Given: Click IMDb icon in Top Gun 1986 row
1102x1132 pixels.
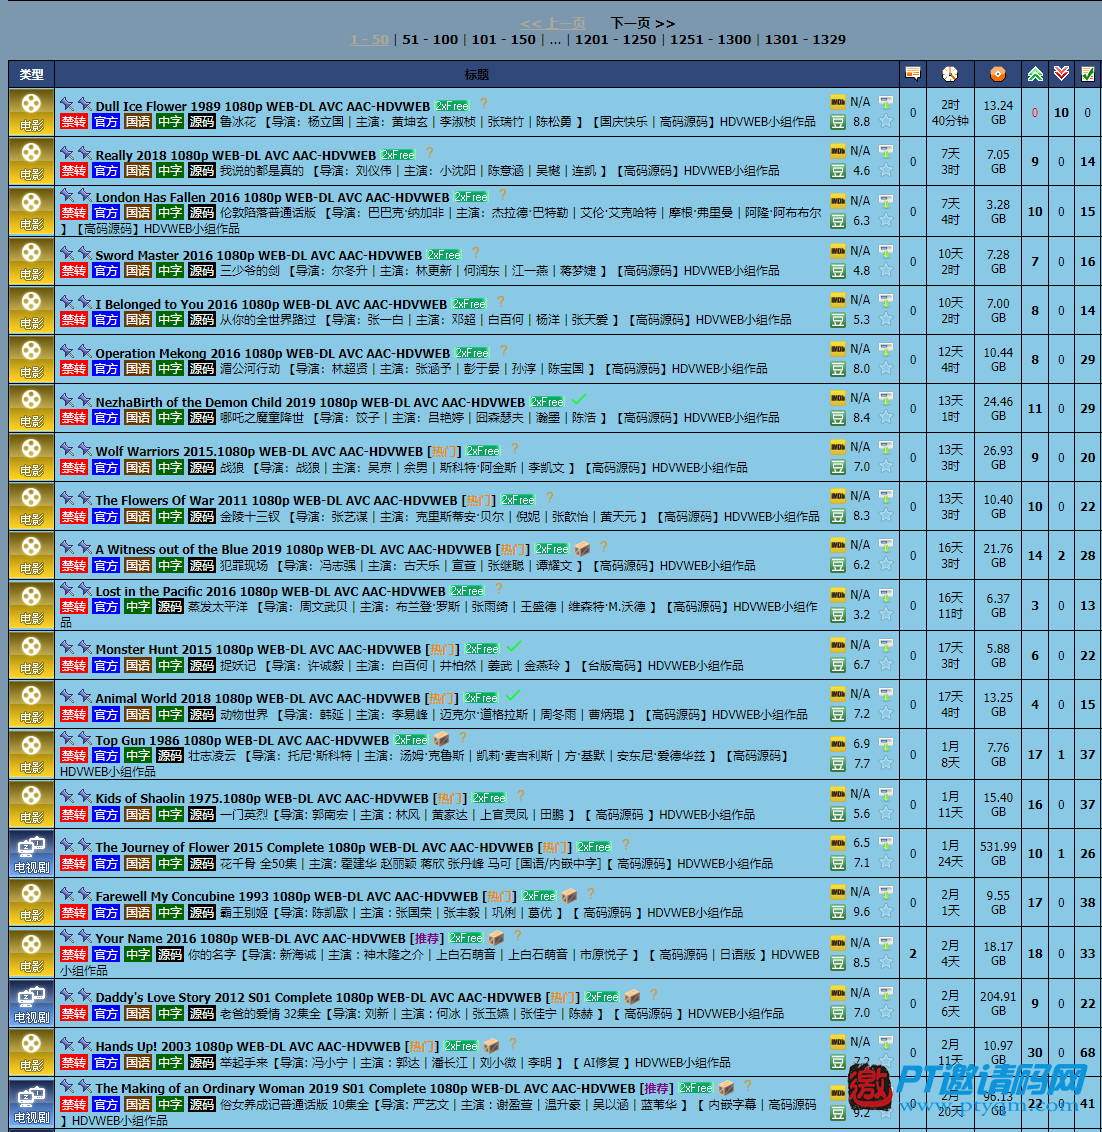Looking at the screenshot, I should 838,744.
